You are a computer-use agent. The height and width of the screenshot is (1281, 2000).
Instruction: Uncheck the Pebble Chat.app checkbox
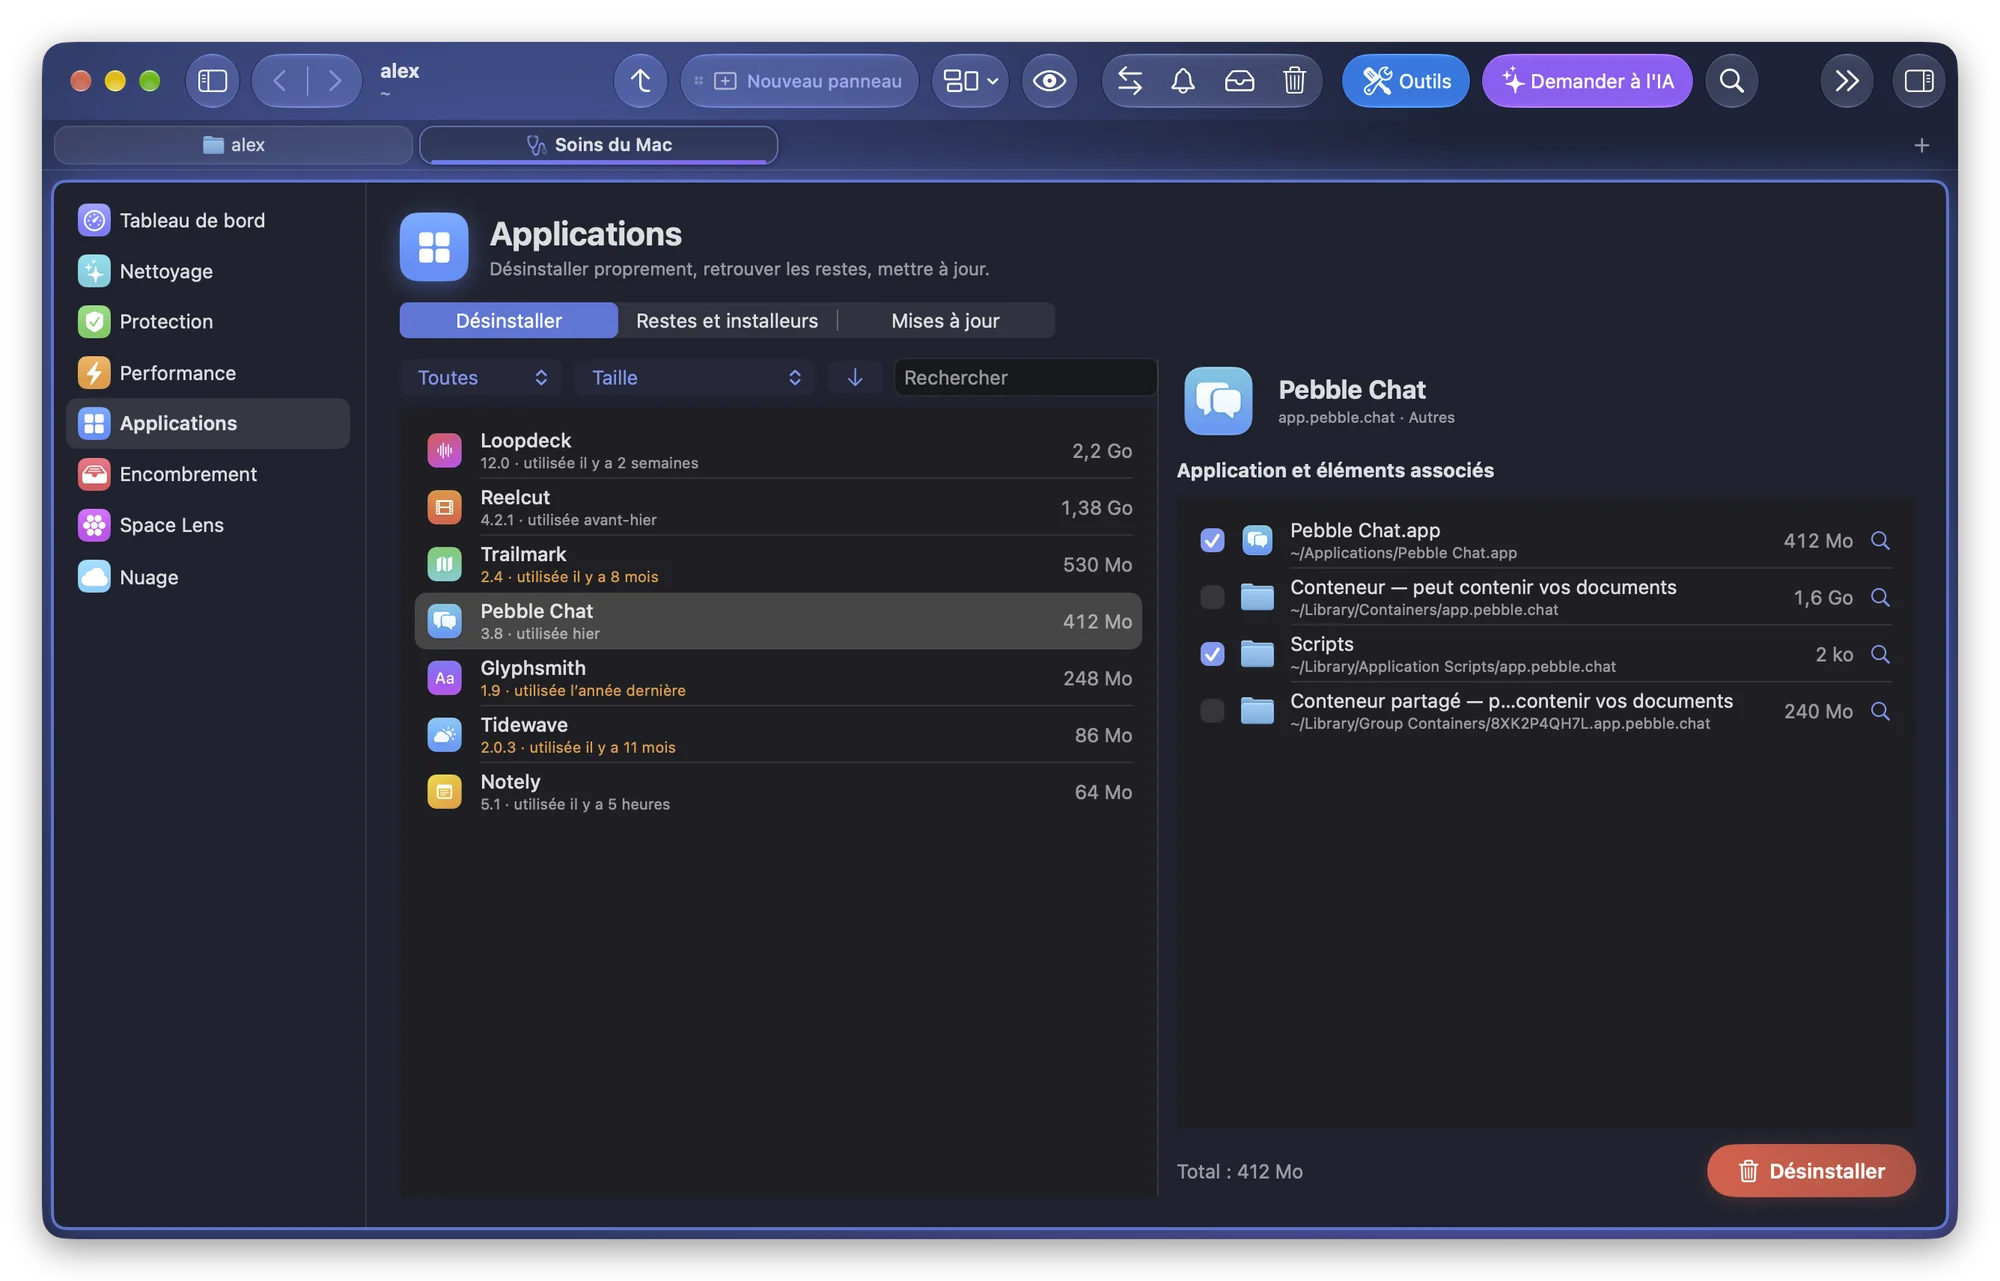point(1212,541)
